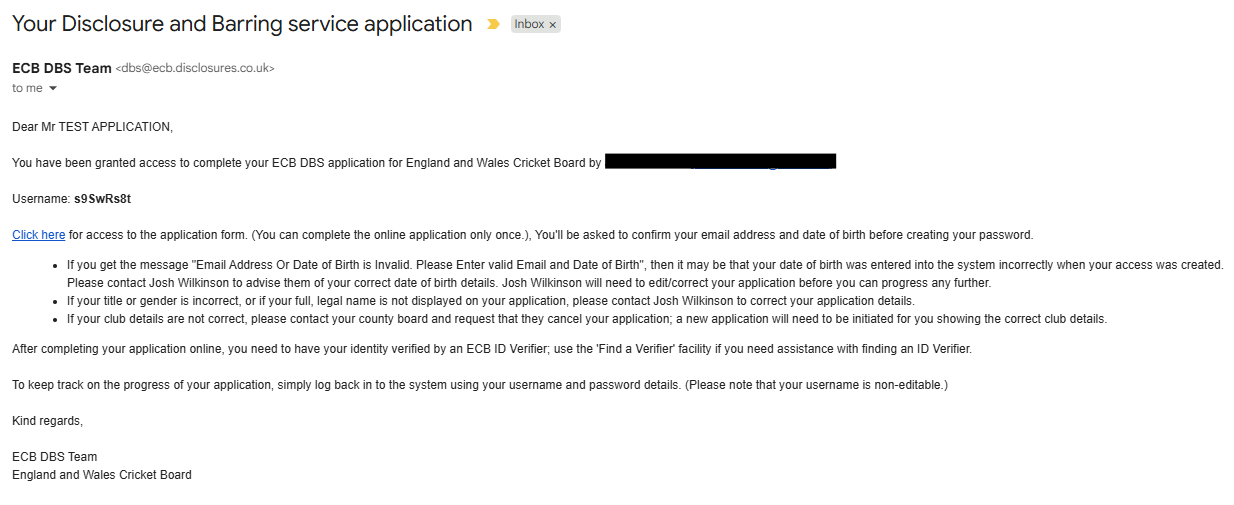
Task: Expand recipient details arrow beside "to me"
Action: pyautogui.click(x=53, y=88)
